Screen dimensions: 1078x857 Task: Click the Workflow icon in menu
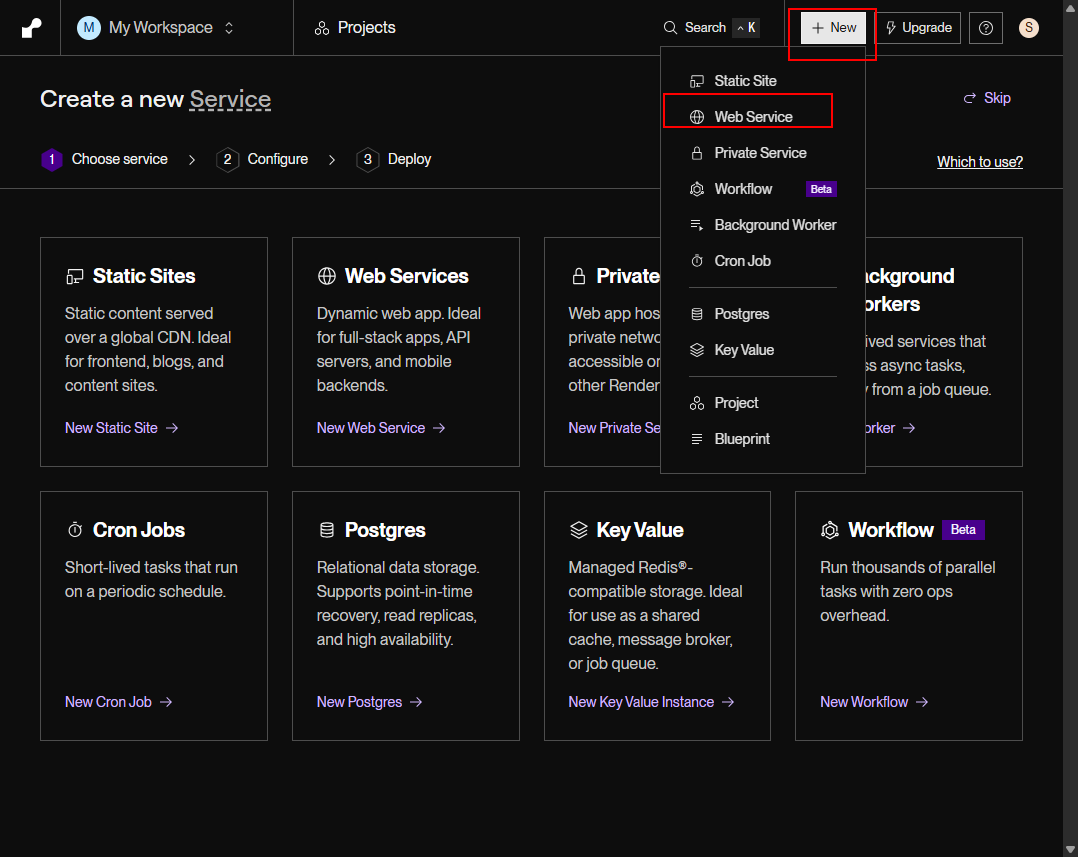click(696, 189)
